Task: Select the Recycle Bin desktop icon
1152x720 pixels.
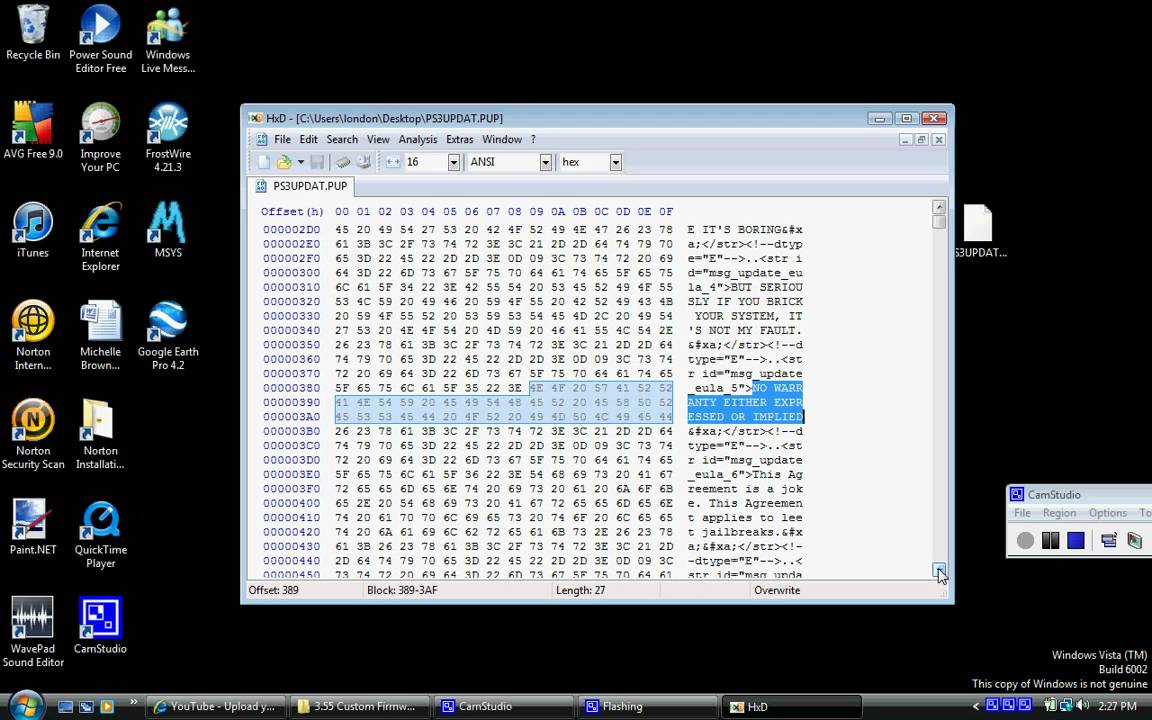Action: [x=33, y=33]
